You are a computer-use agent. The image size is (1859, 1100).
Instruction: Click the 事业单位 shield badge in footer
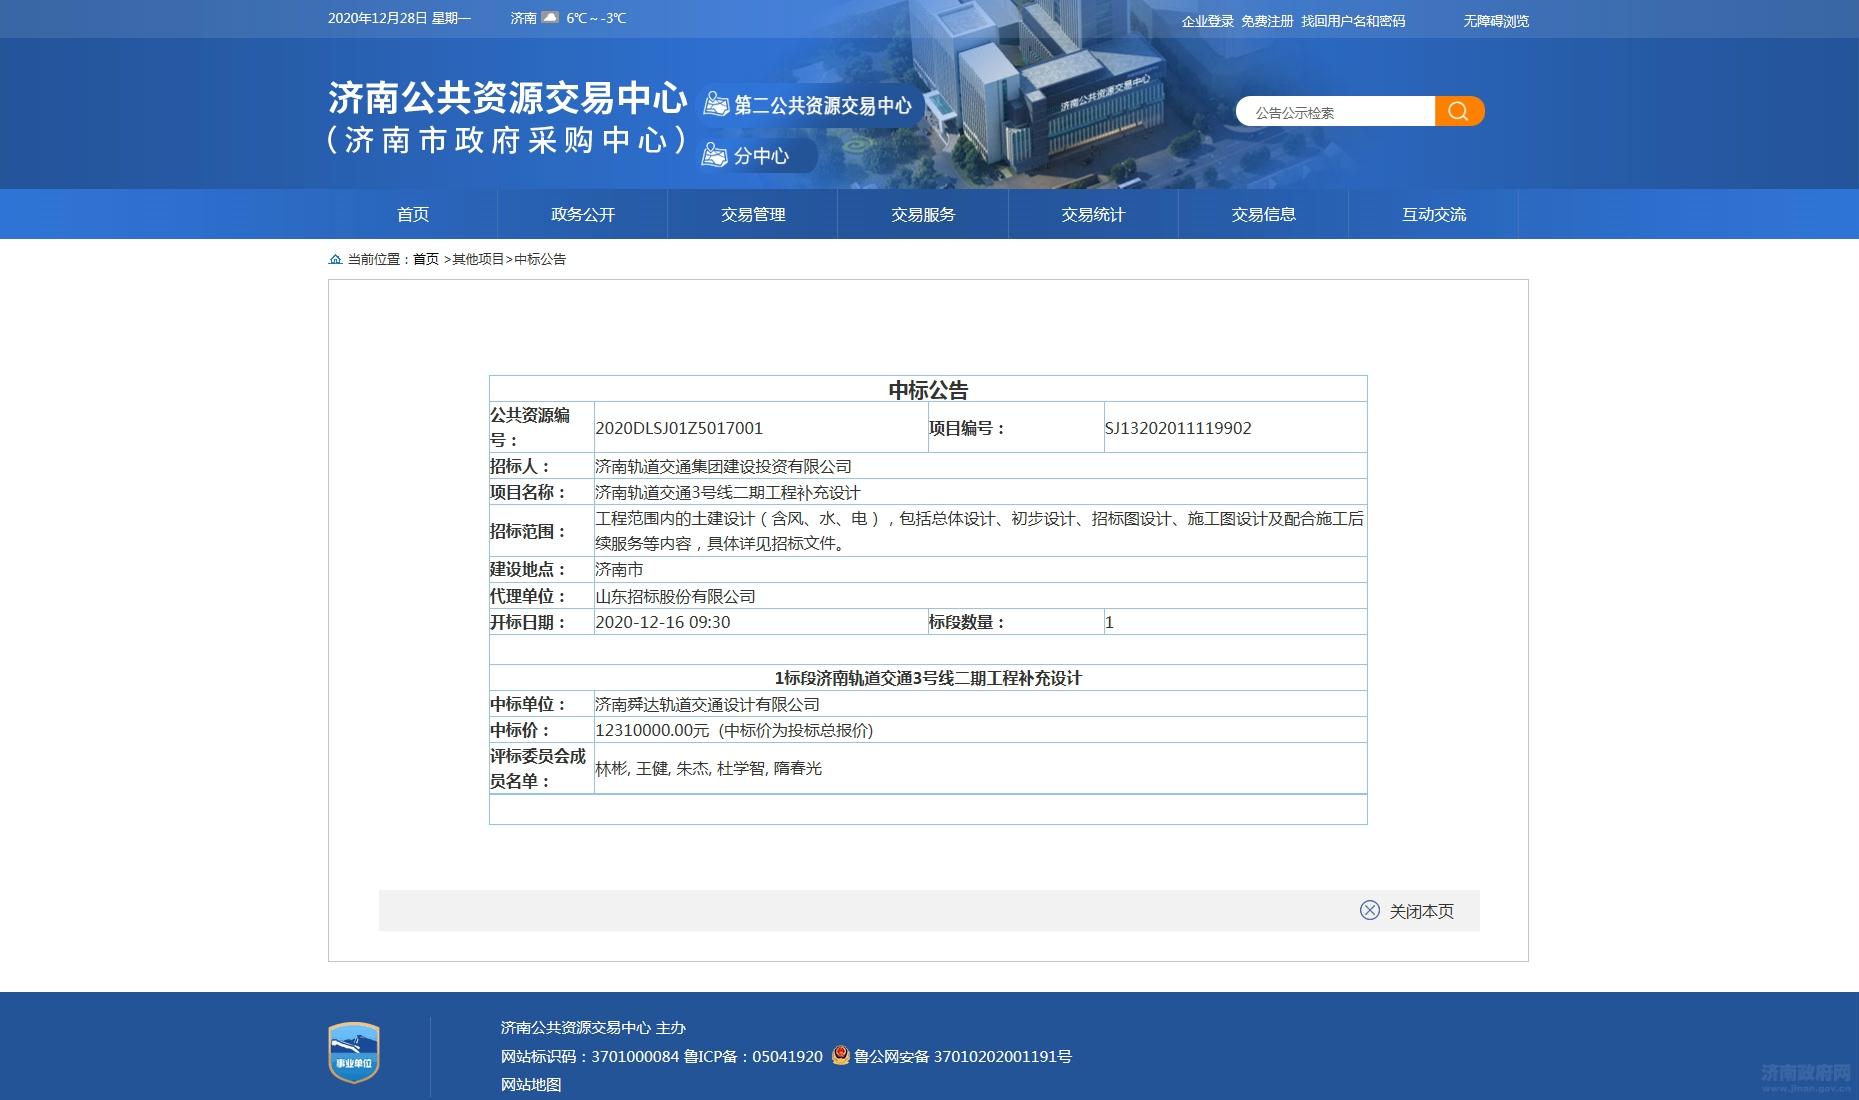tap(354, 1053)
